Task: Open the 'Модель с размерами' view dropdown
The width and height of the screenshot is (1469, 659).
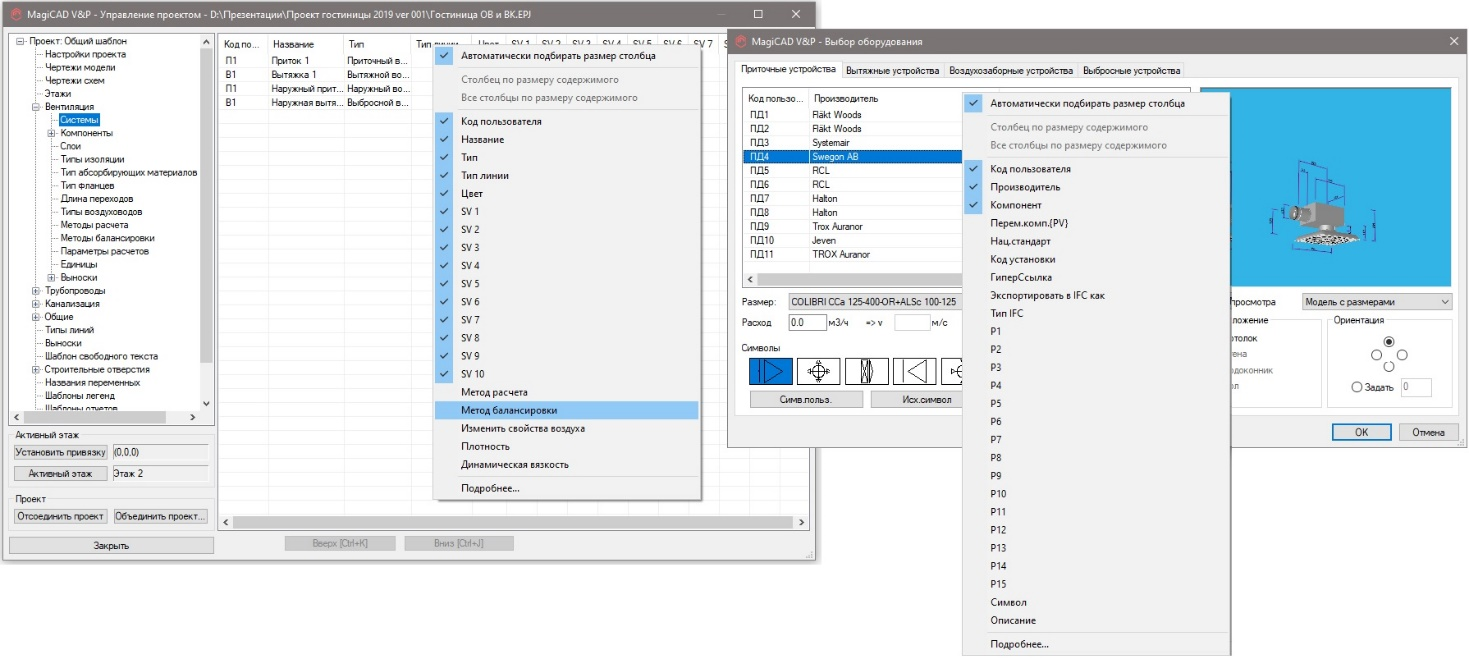Action: [x=1376, y=301]
